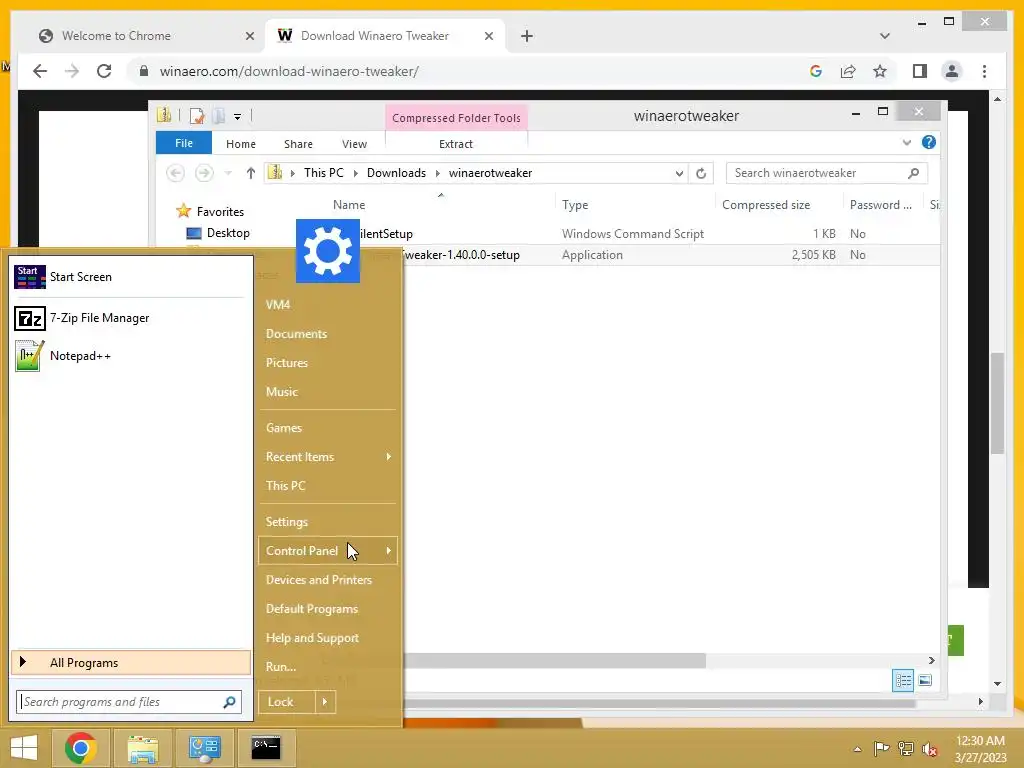Sort by Compressed size column
1024x768 pixels.
pyautogui.click(x=766, y=205)
